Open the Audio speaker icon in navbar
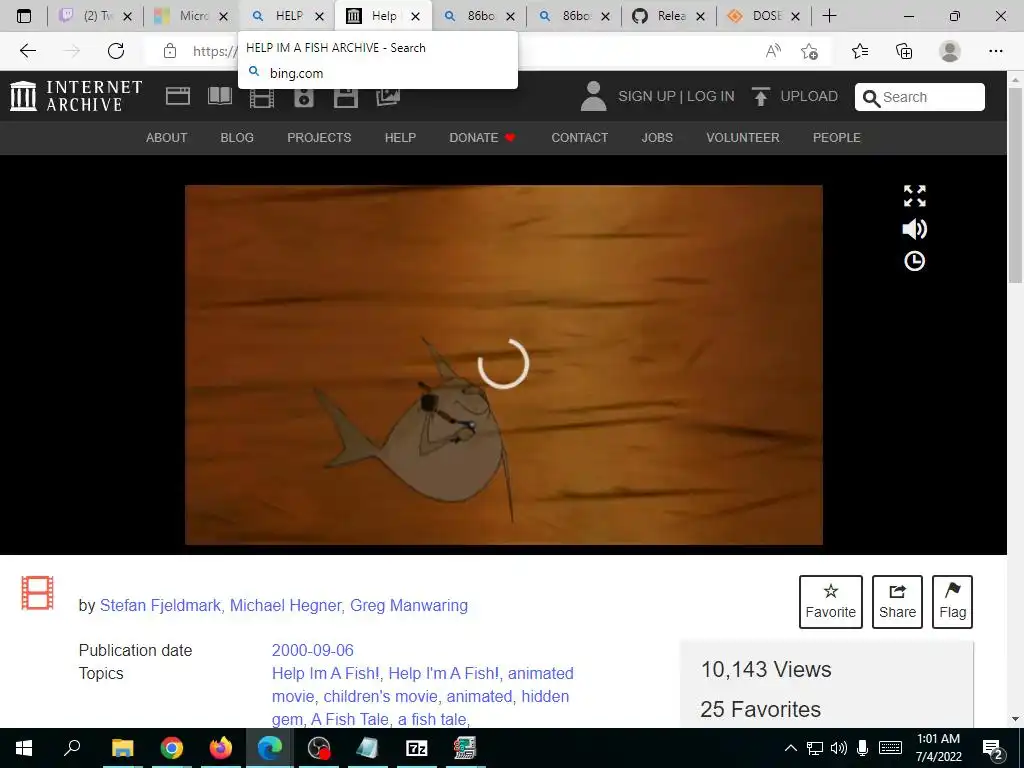 click(x=304, y=98)
